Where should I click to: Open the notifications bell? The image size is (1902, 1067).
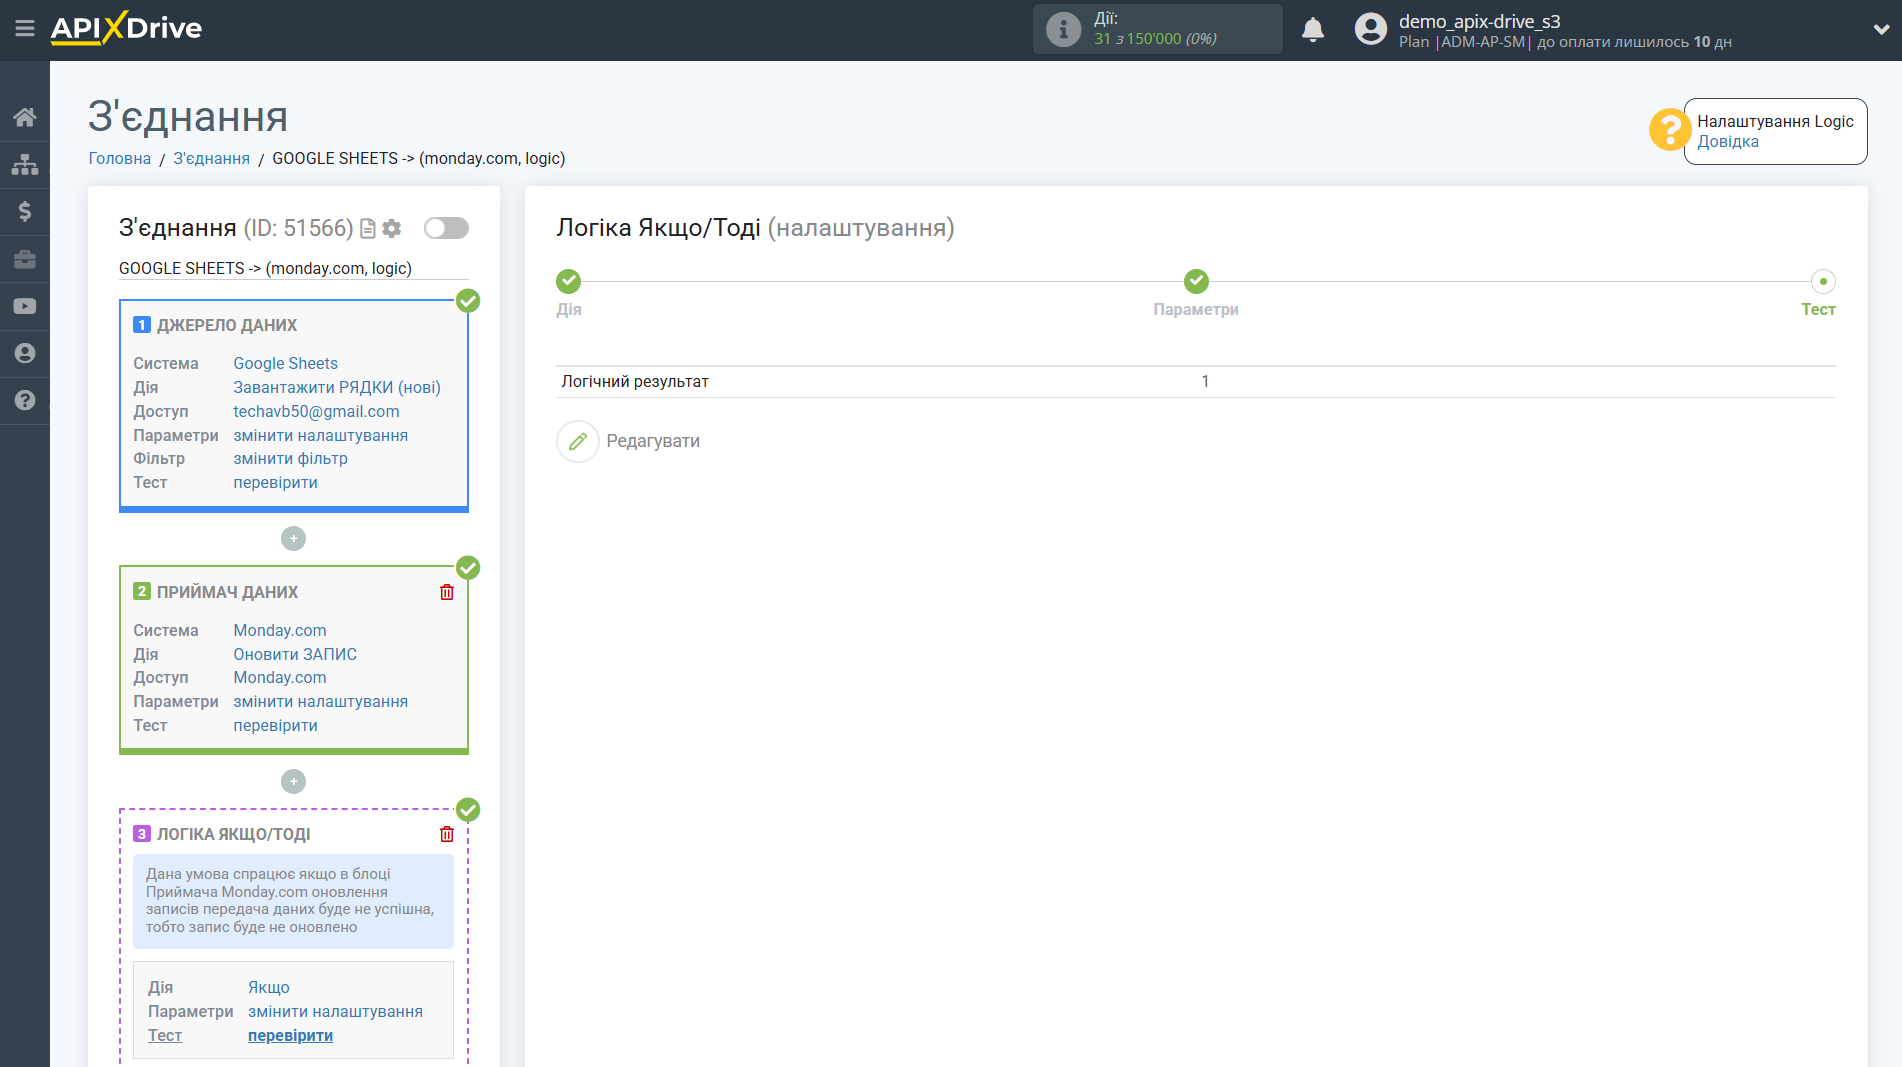point(1313,29)
